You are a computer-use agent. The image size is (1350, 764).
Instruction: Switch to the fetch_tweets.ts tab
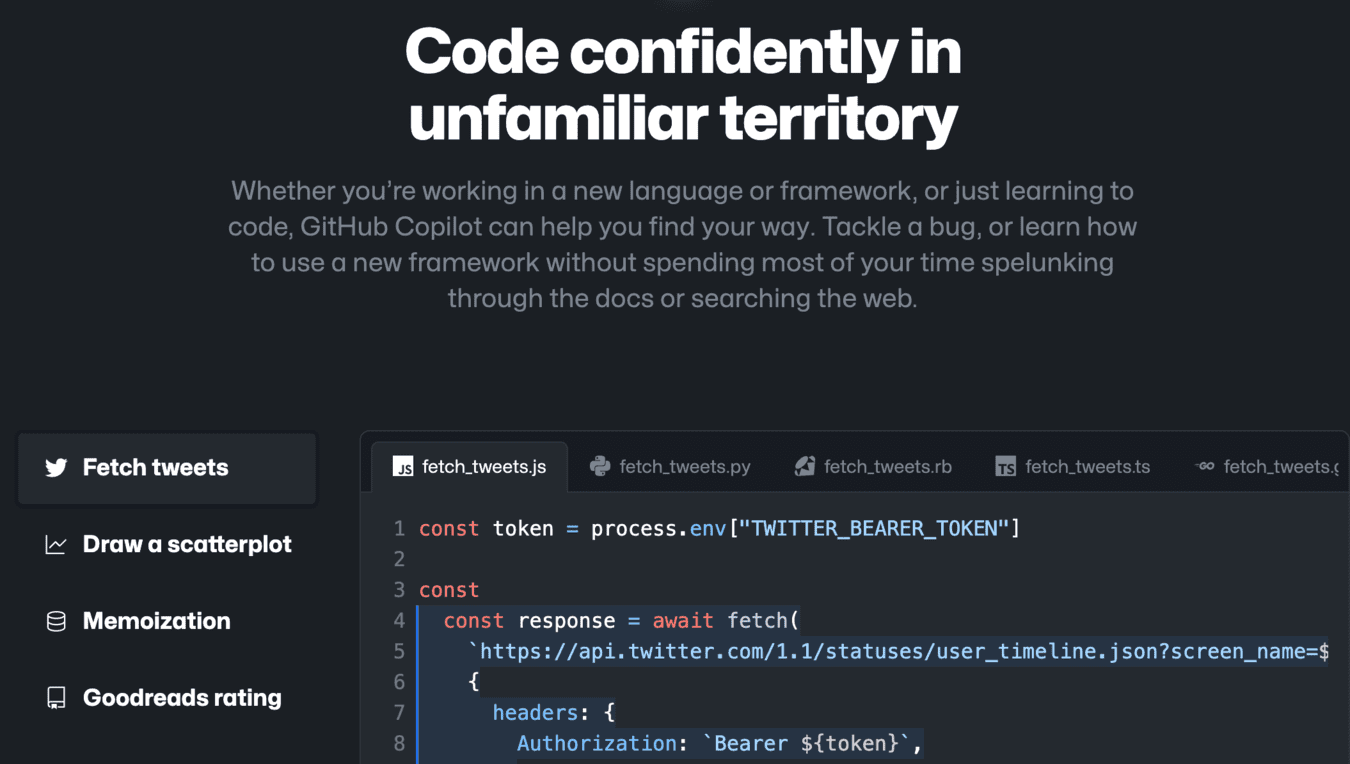pyautogui.click(x=1073, y=467)
